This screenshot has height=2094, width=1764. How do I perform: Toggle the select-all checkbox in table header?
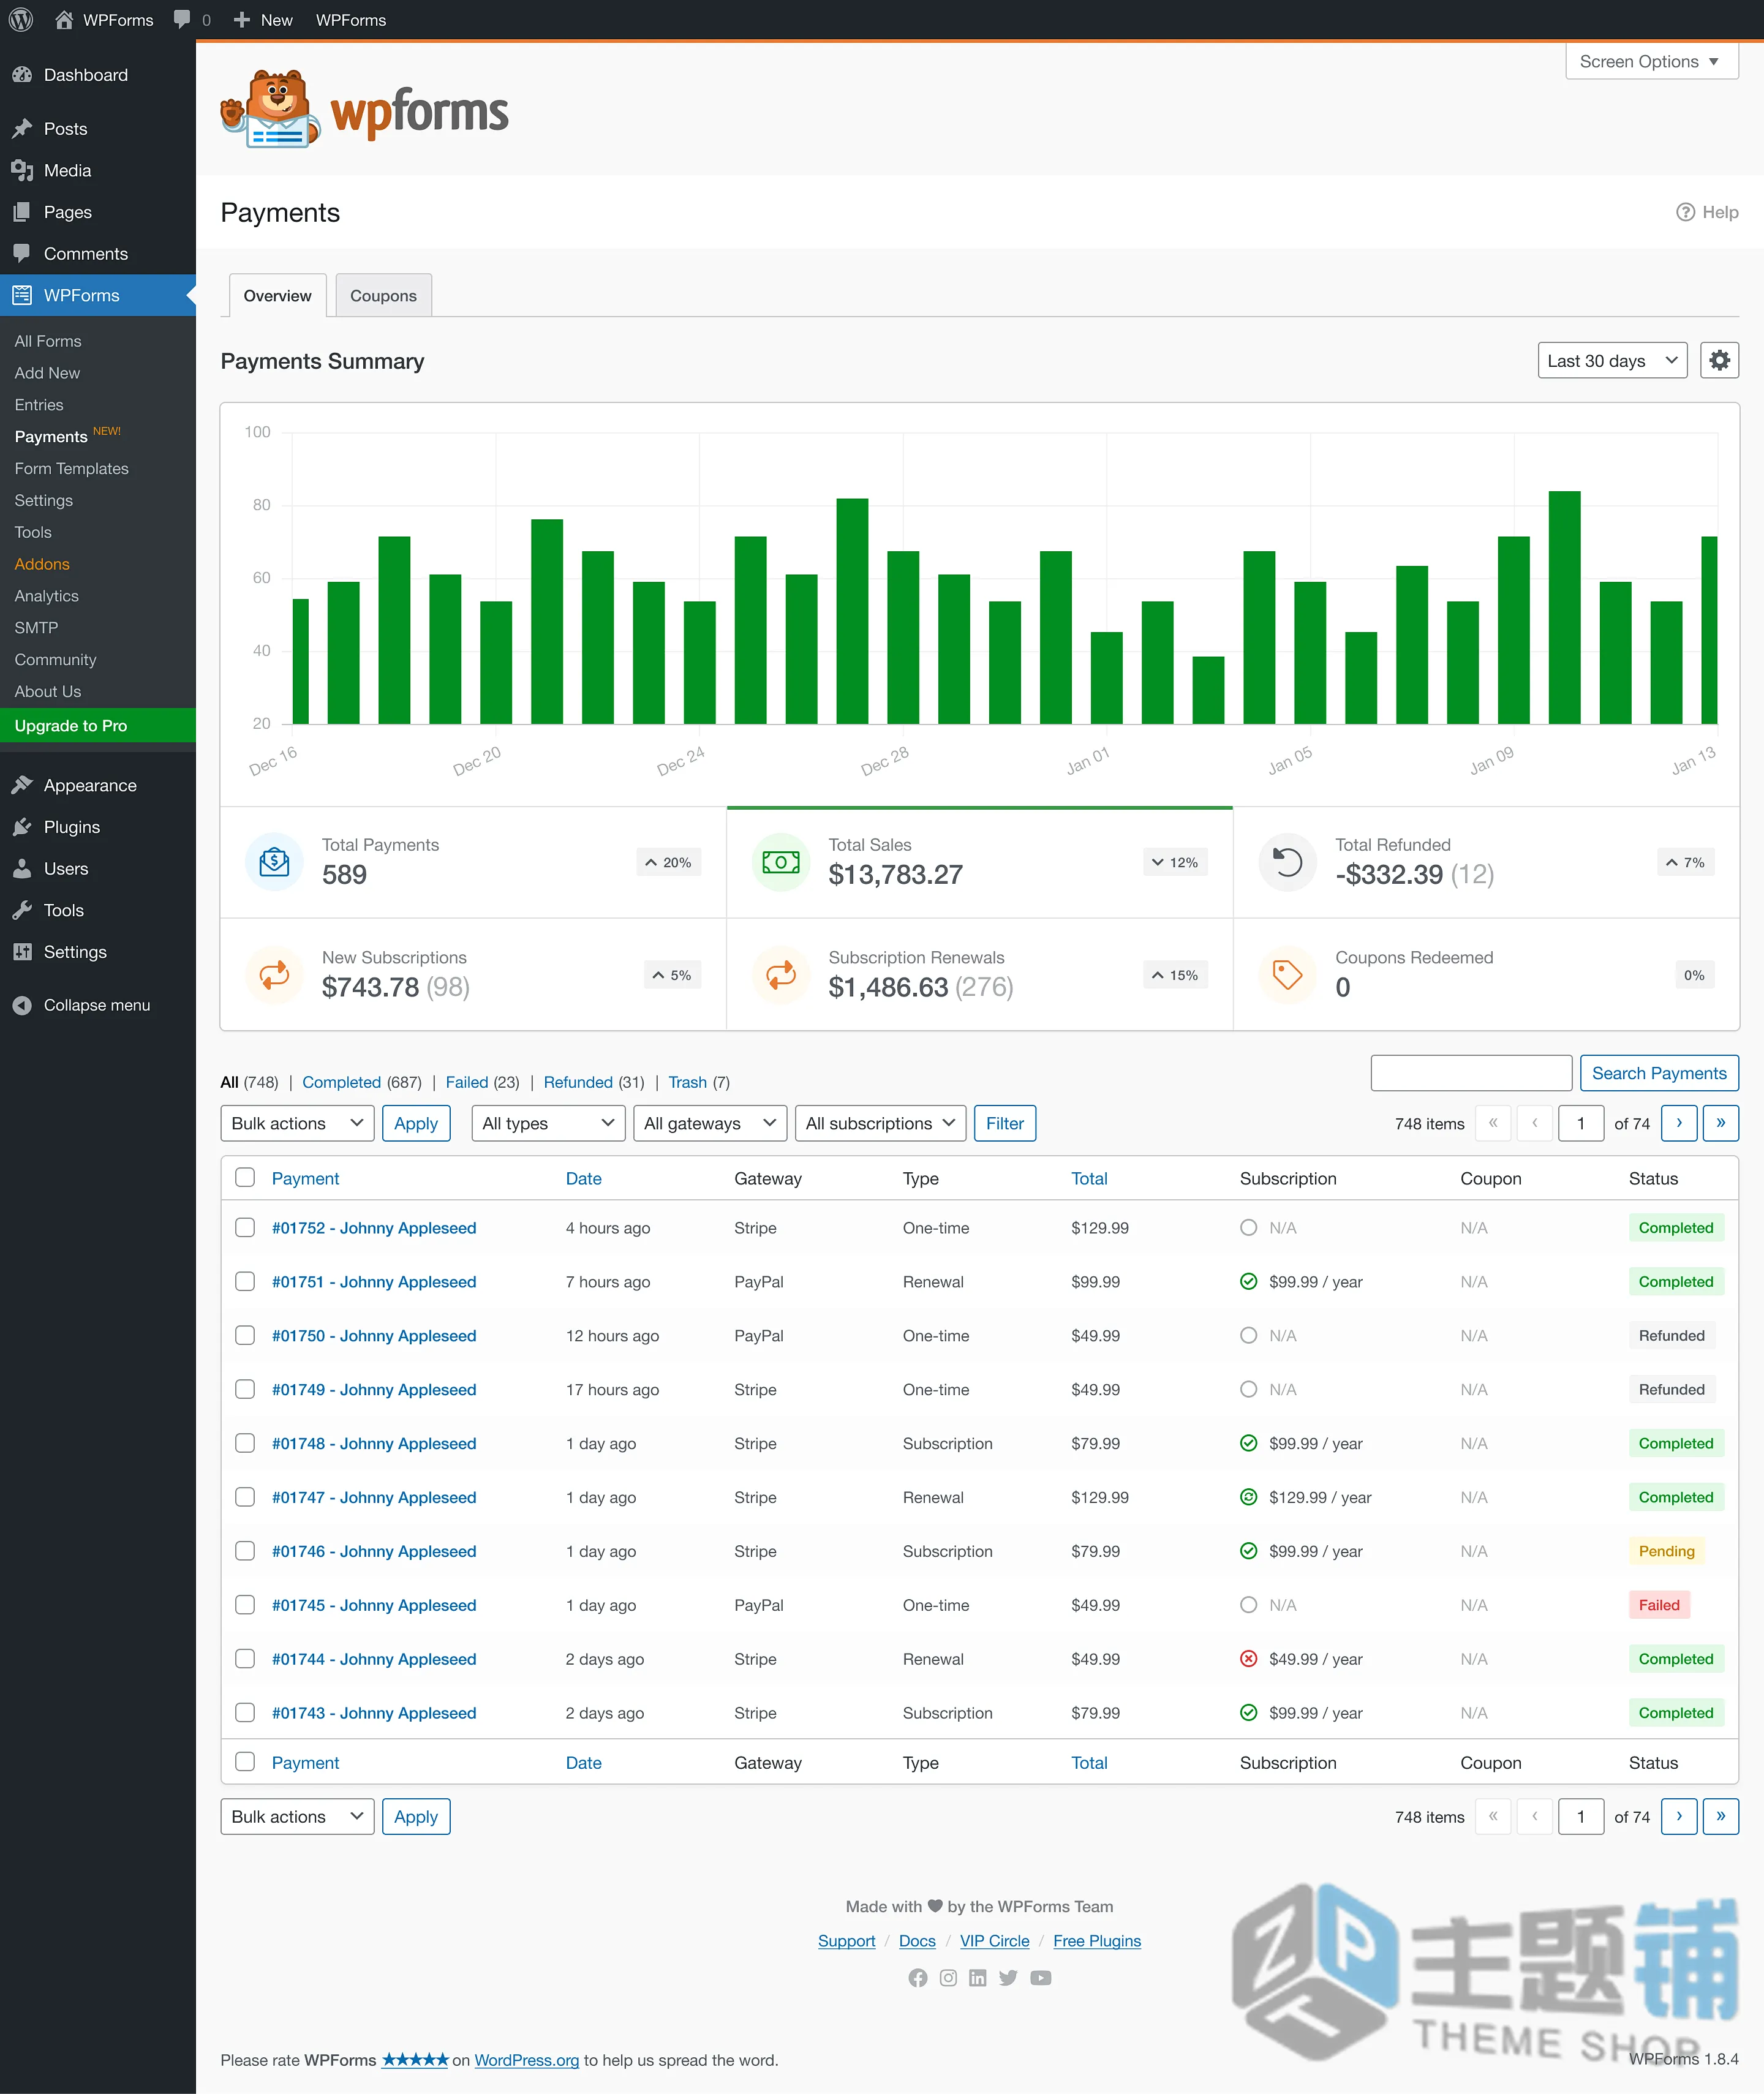click(245, 1178)
